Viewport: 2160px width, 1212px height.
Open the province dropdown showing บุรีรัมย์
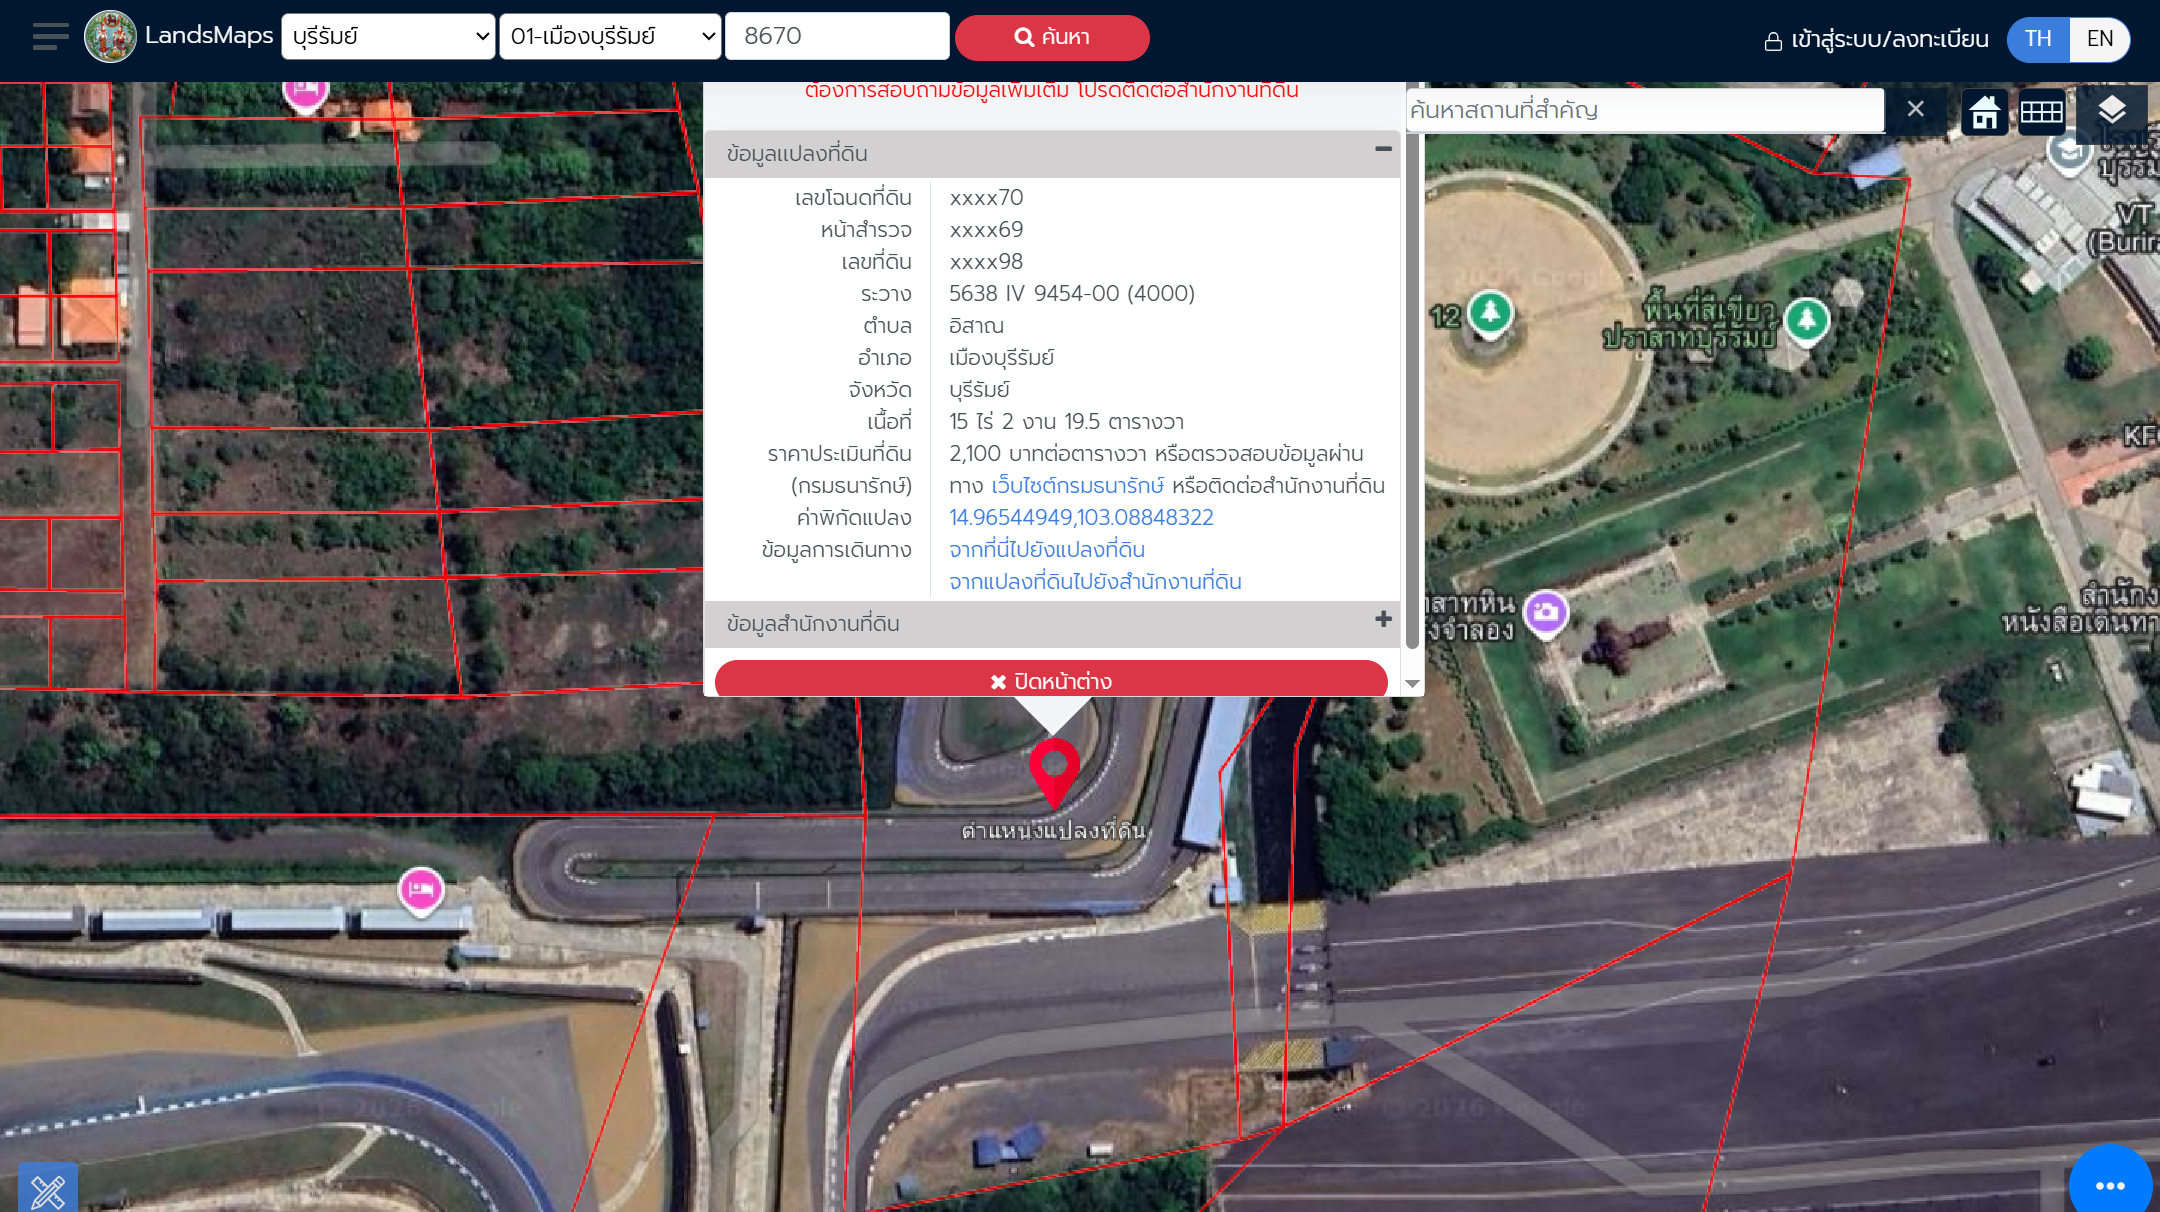(x=388, y=37)
